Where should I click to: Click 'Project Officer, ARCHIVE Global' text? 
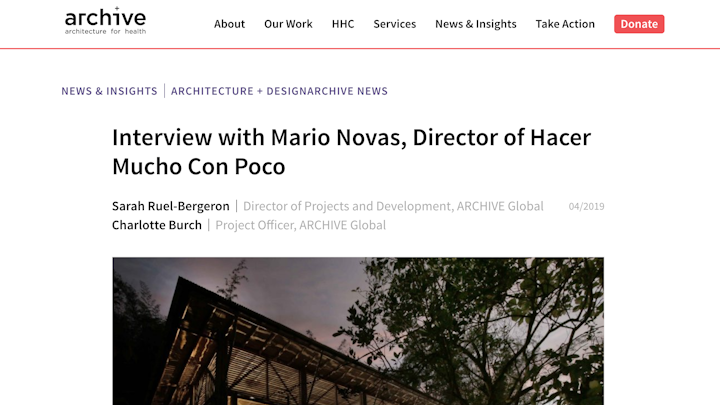300,225
